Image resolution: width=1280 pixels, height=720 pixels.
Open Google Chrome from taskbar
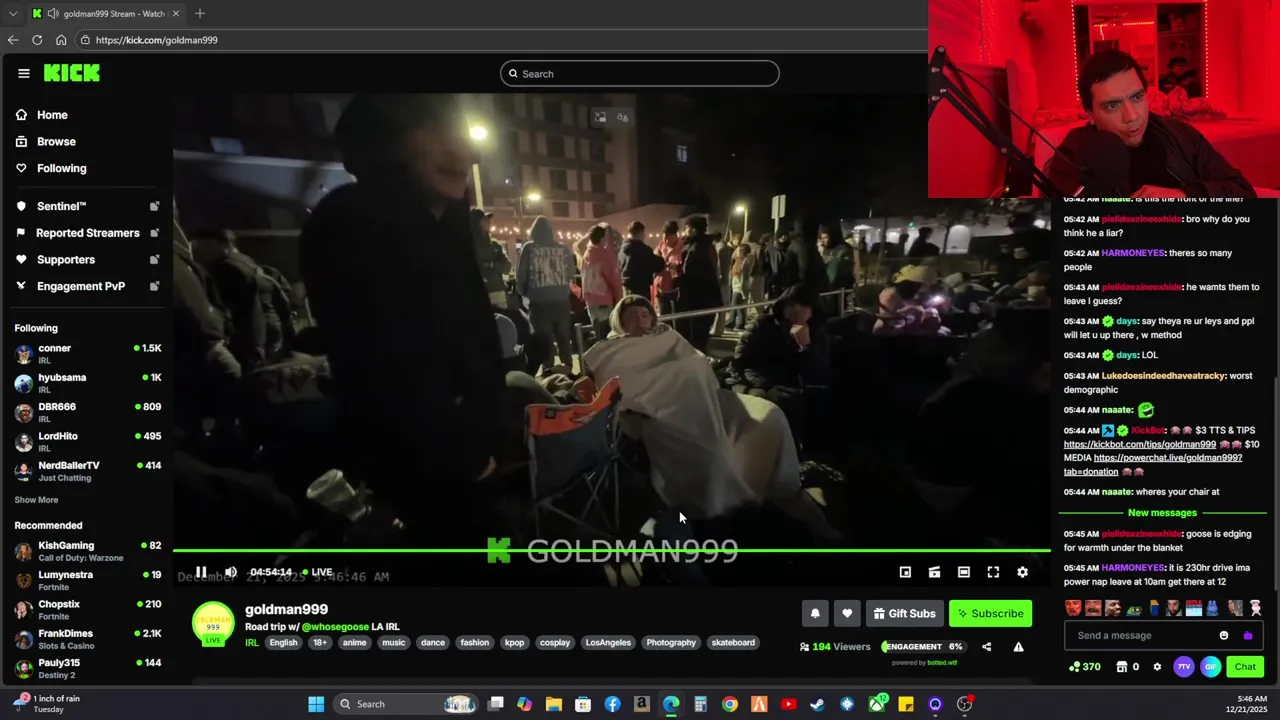click(730, 704)
